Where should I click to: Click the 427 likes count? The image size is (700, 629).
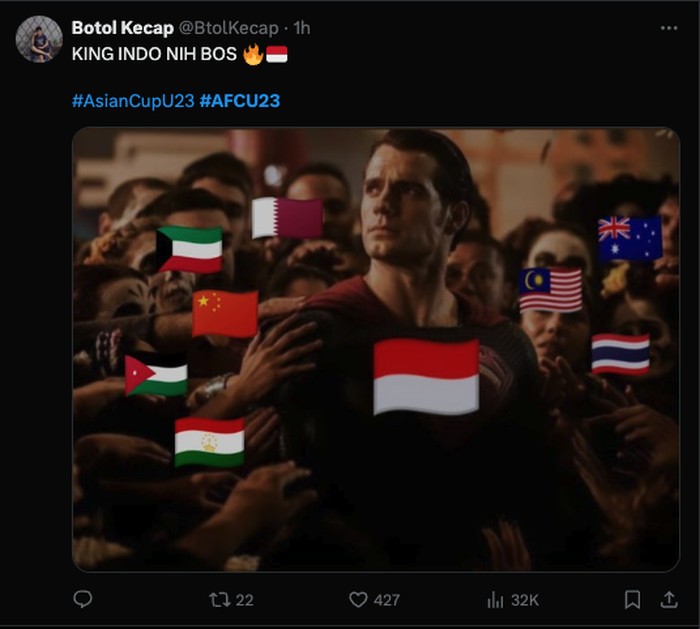point(387,600)
